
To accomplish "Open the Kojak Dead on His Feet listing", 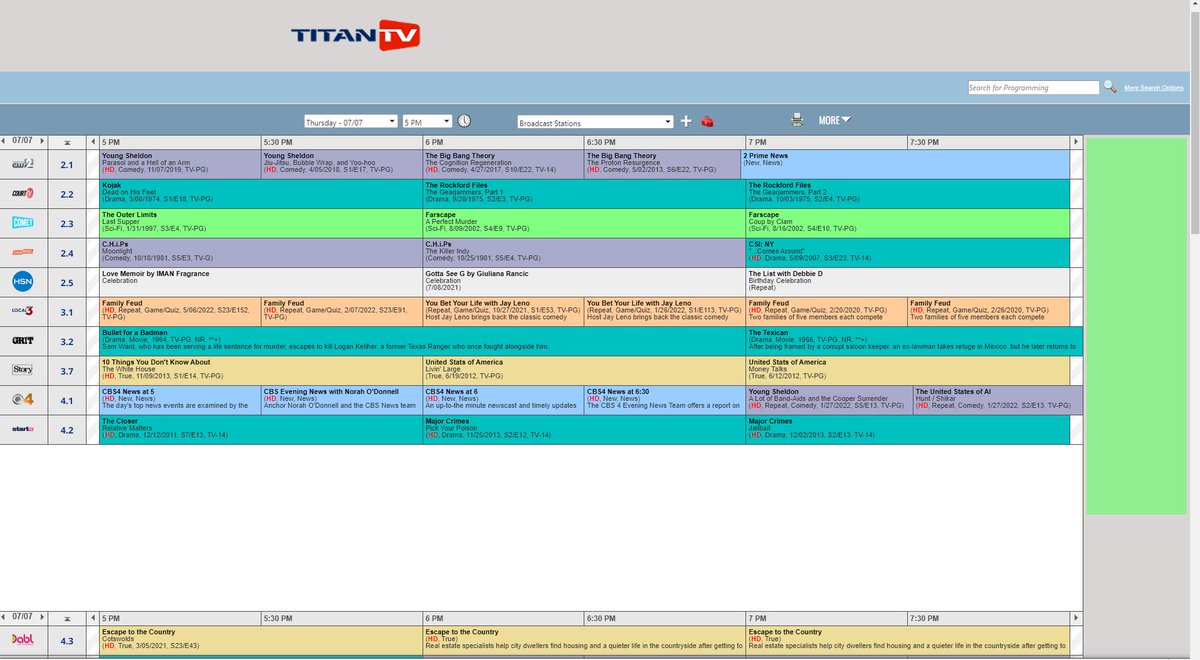I will click(260, 193).
